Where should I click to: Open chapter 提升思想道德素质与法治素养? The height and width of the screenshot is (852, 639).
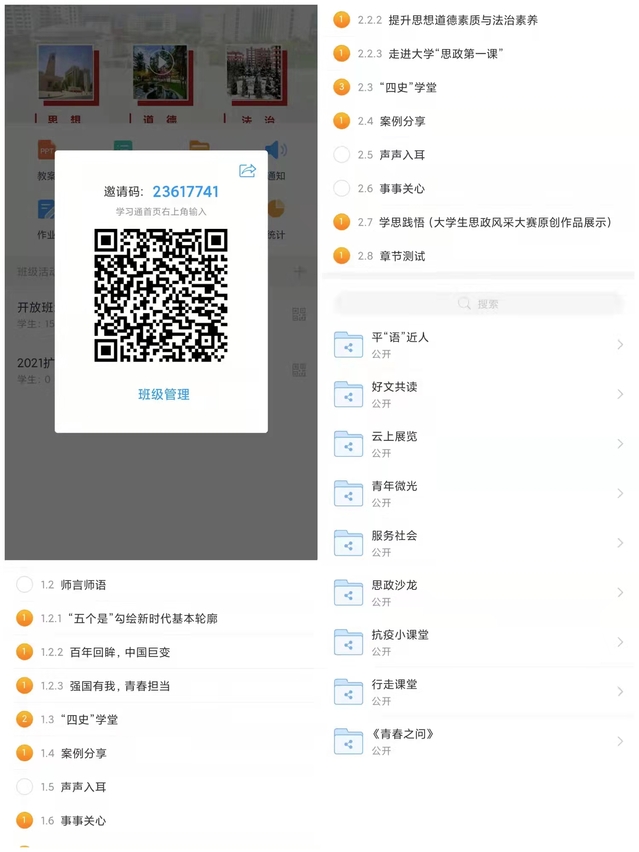(463, 20)
